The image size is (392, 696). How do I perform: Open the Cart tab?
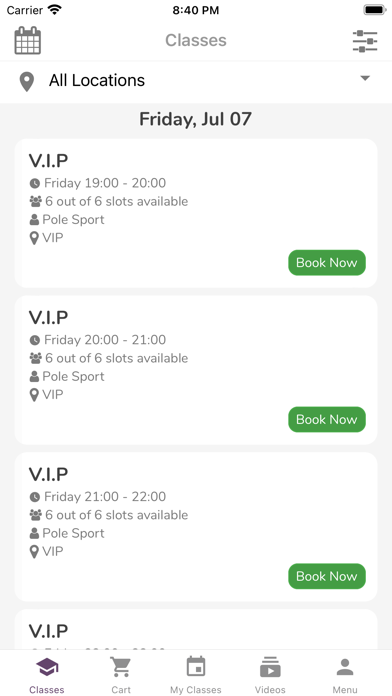pyautogui.click(x=121, y=674)
